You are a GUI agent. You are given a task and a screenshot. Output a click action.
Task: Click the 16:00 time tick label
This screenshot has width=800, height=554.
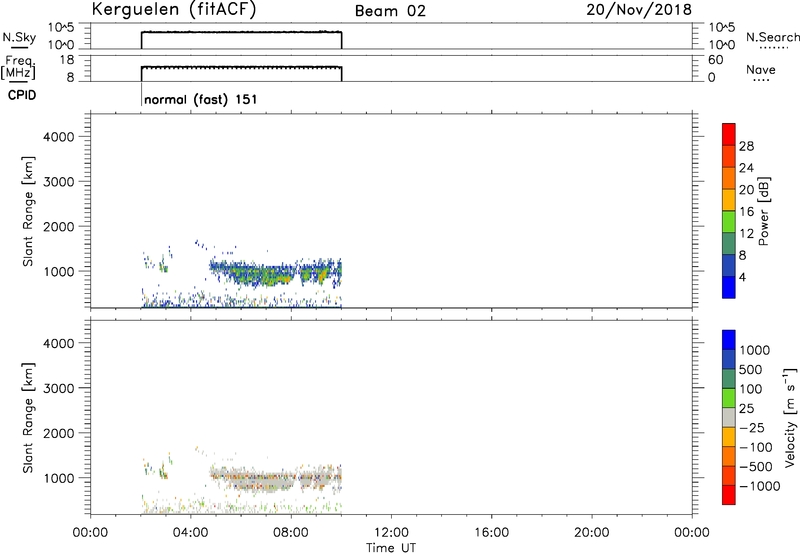tap(491, 533)
